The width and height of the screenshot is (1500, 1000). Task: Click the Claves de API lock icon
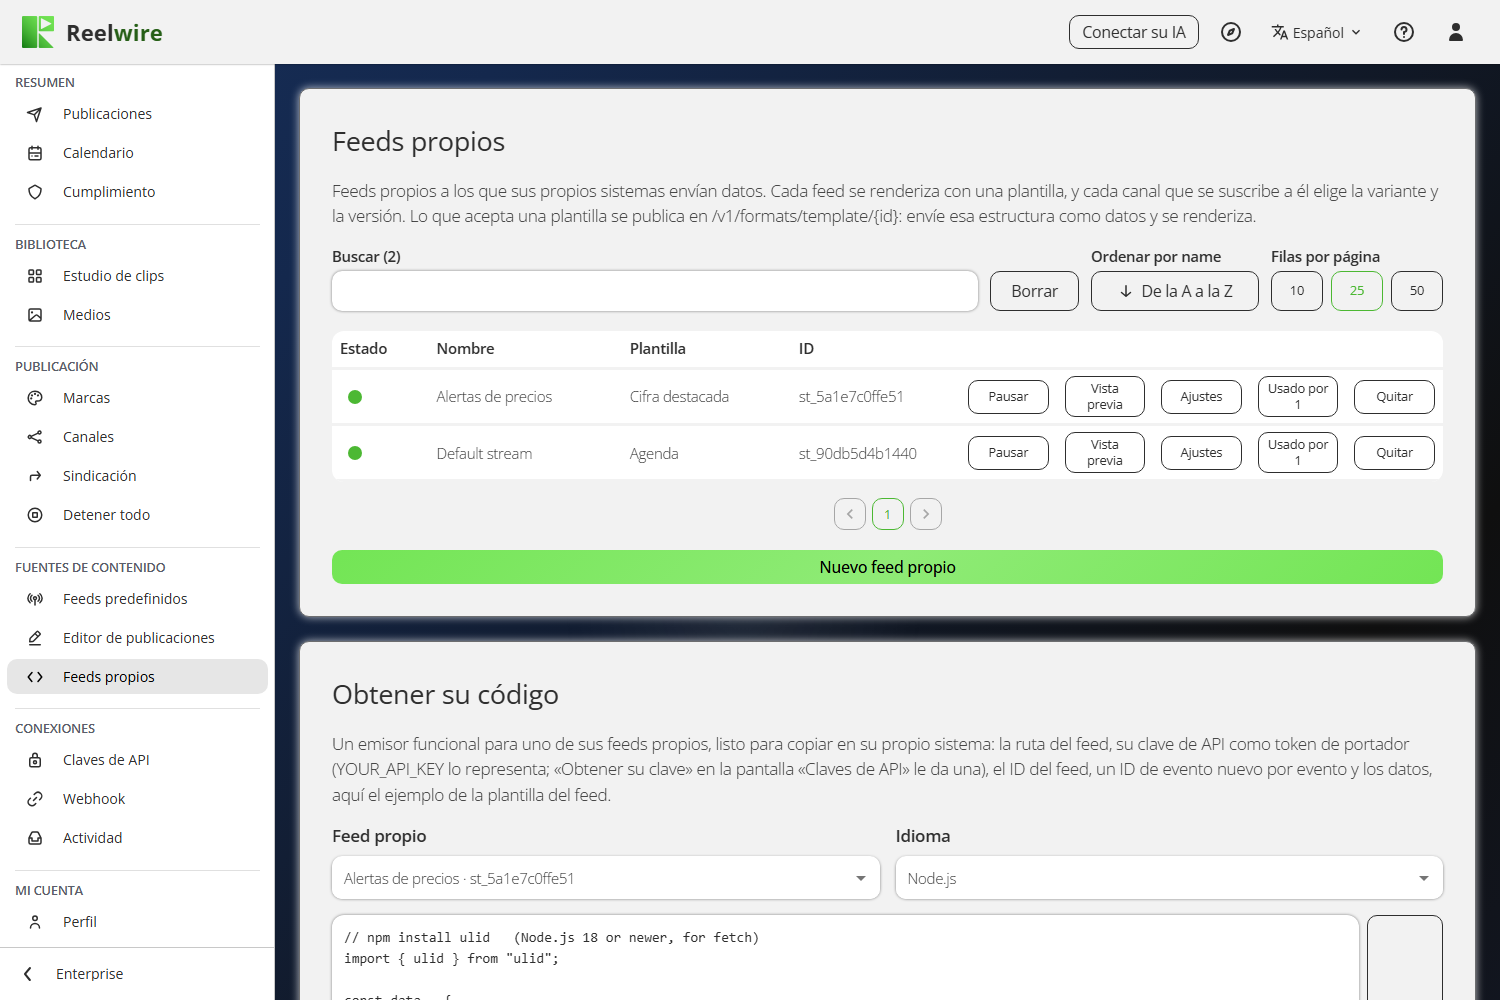(35, 760)
